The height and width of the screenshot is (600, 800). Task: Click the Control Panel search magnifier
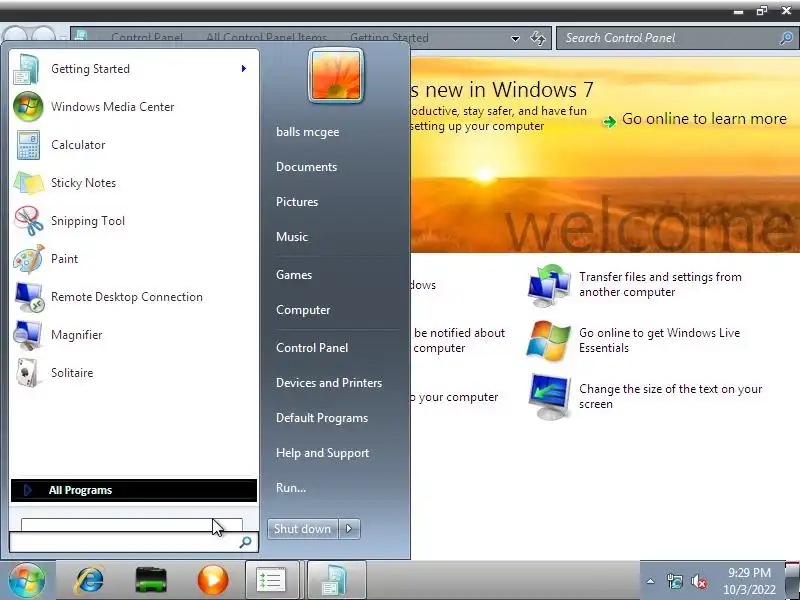coord(786,38)
